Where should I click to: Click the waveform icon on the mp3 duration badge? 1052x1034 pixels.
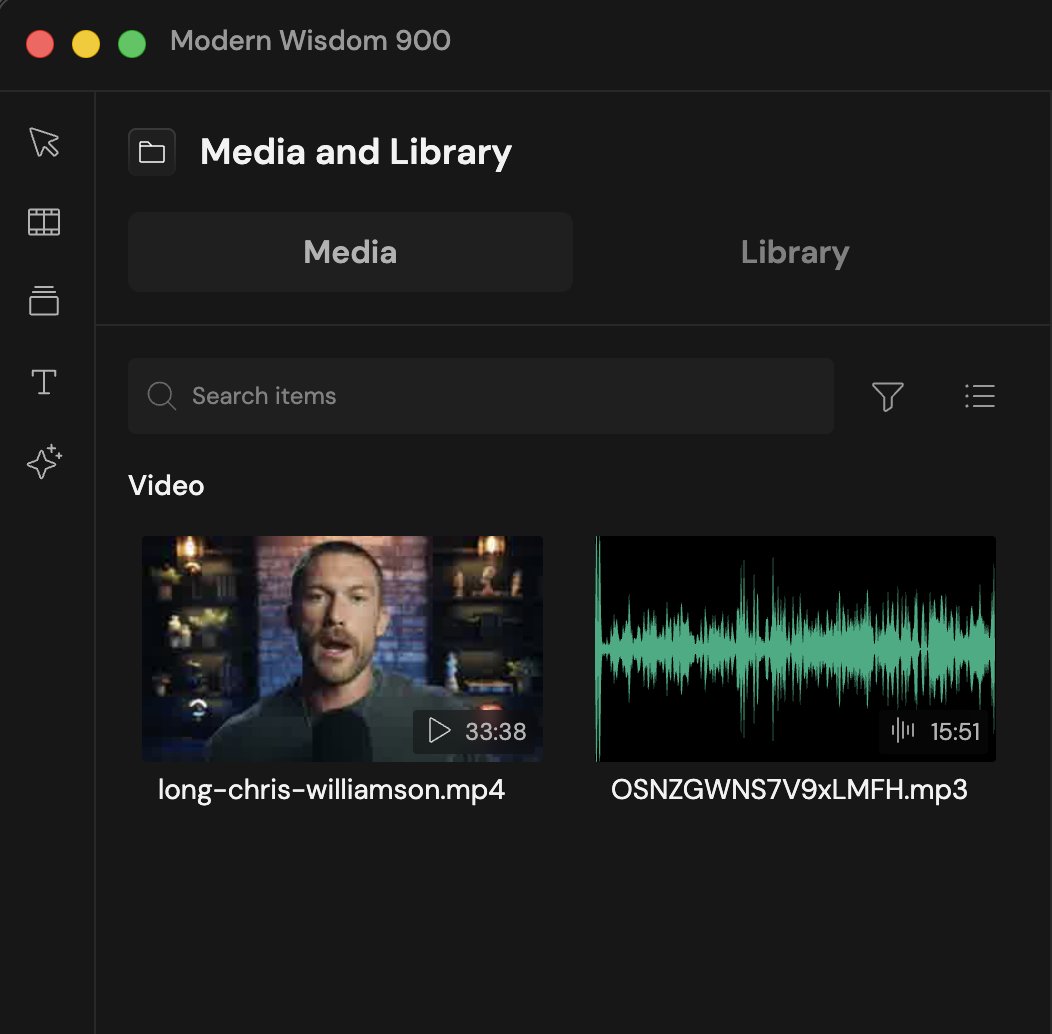click(x=901, y=731)
